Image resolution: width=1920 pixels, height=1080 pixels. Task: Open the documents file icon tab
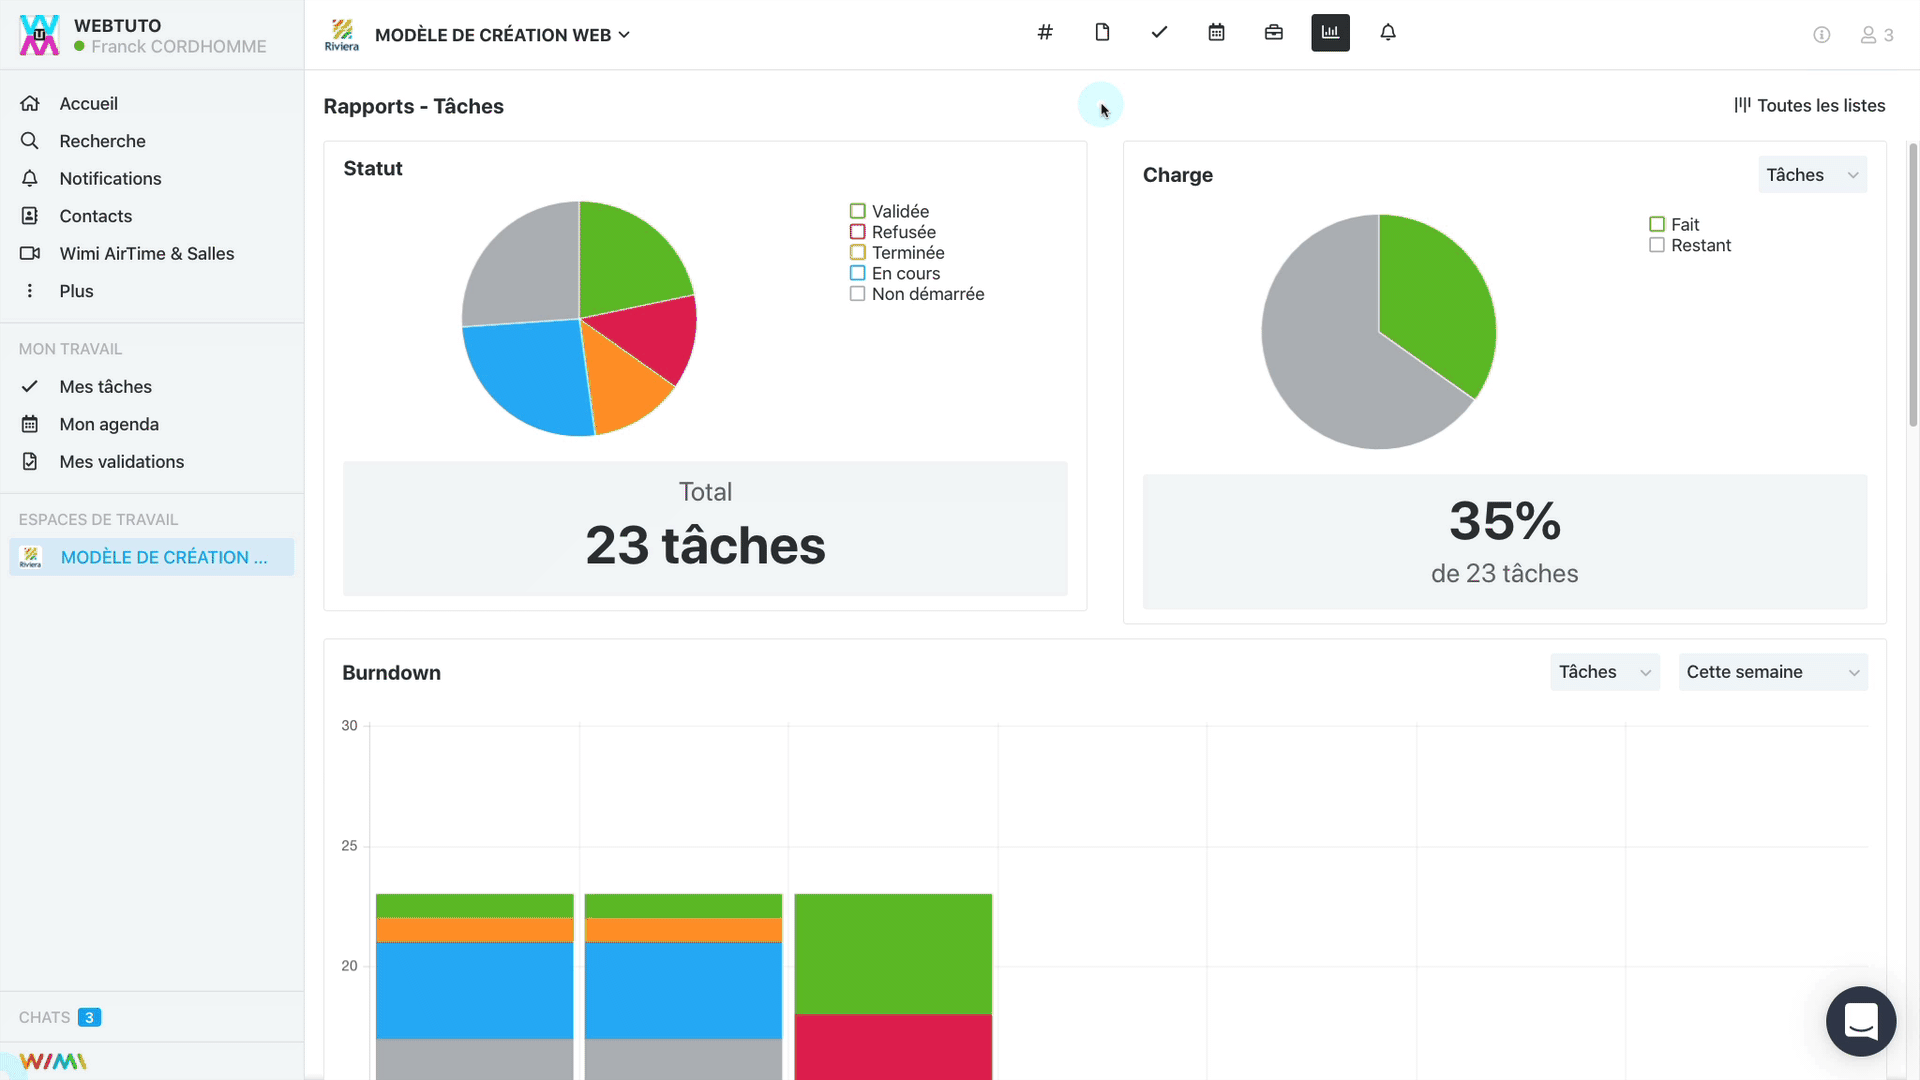(x=1102, y=33)
